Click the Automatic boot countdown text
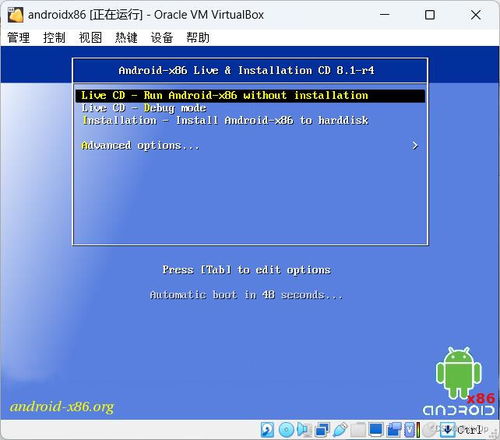The width and height of the screenshot is (500, 440). (x=246, y=295)
